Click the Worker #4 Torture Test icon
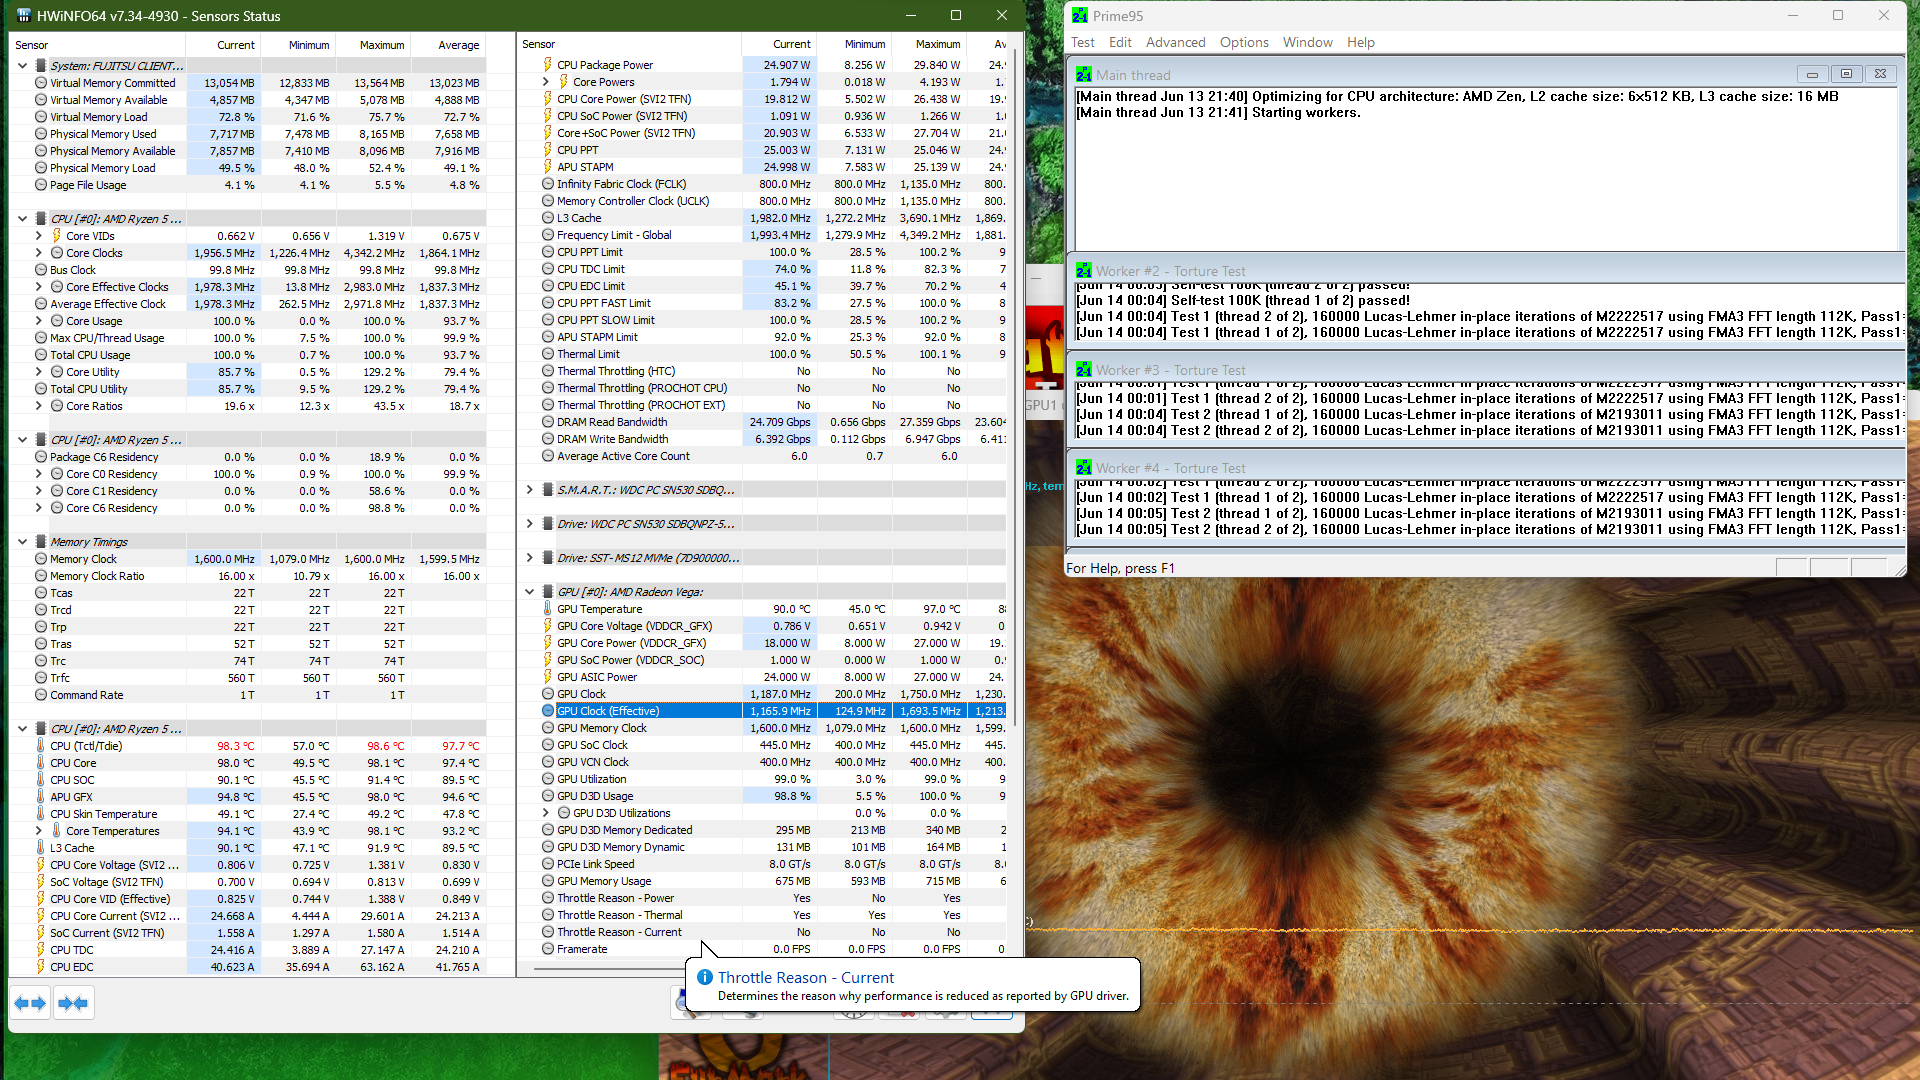Image resolution: width=1920 pixels, height=1080 pixels. 1084,468
